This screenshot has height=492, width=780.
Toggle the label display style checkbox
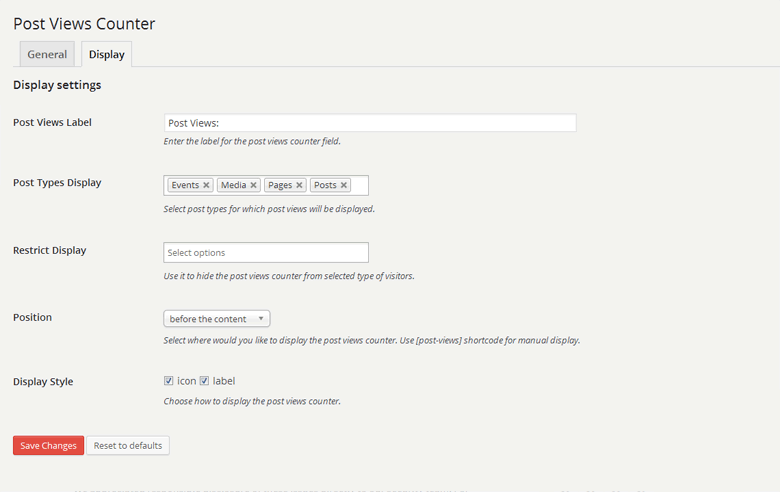[x=205, y=381]
